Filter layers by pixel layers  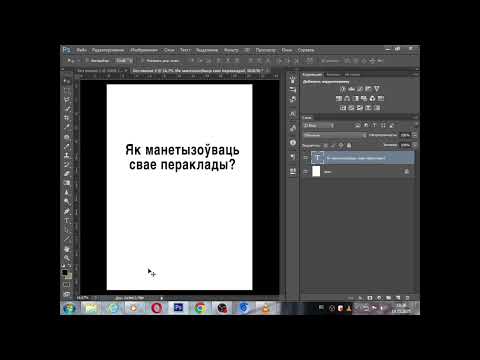pos(357,125)
